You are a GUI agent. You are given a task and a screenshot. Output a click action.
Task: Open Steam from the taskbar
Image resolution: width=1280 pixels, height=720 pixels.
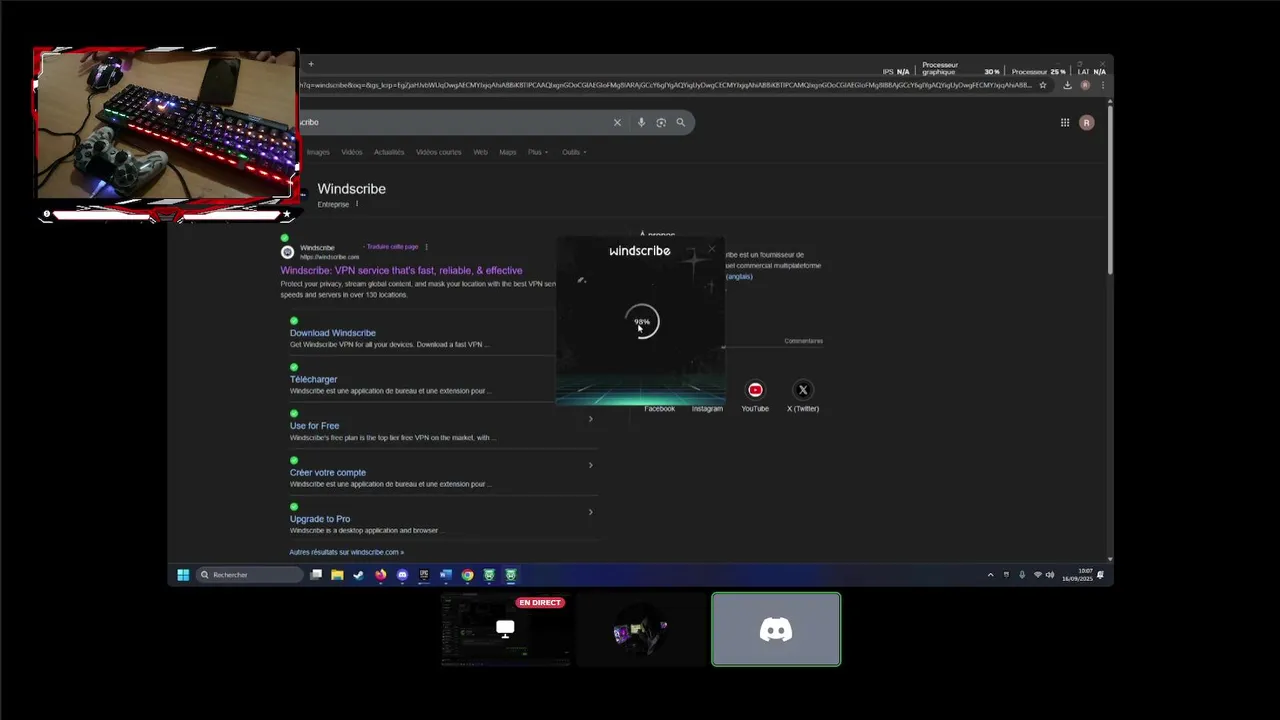point(359,575)
